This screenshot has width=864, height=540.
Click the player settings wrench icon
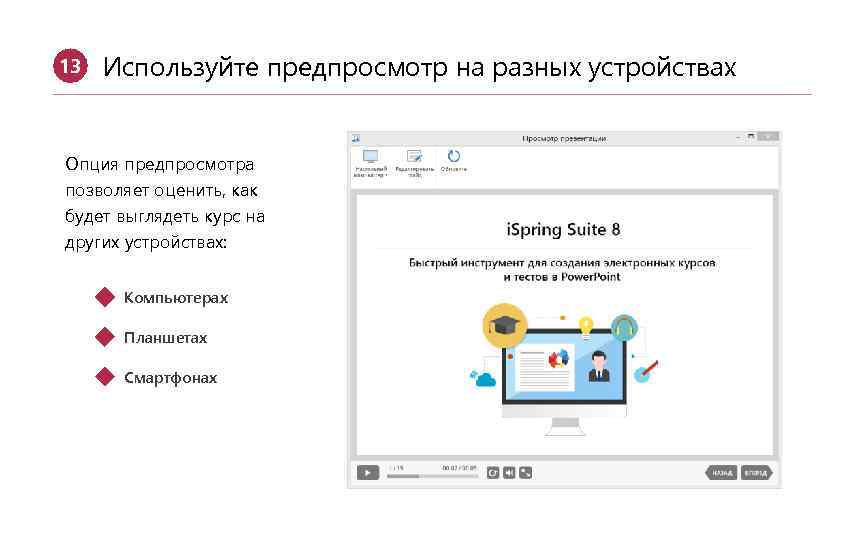coord(526,473)
